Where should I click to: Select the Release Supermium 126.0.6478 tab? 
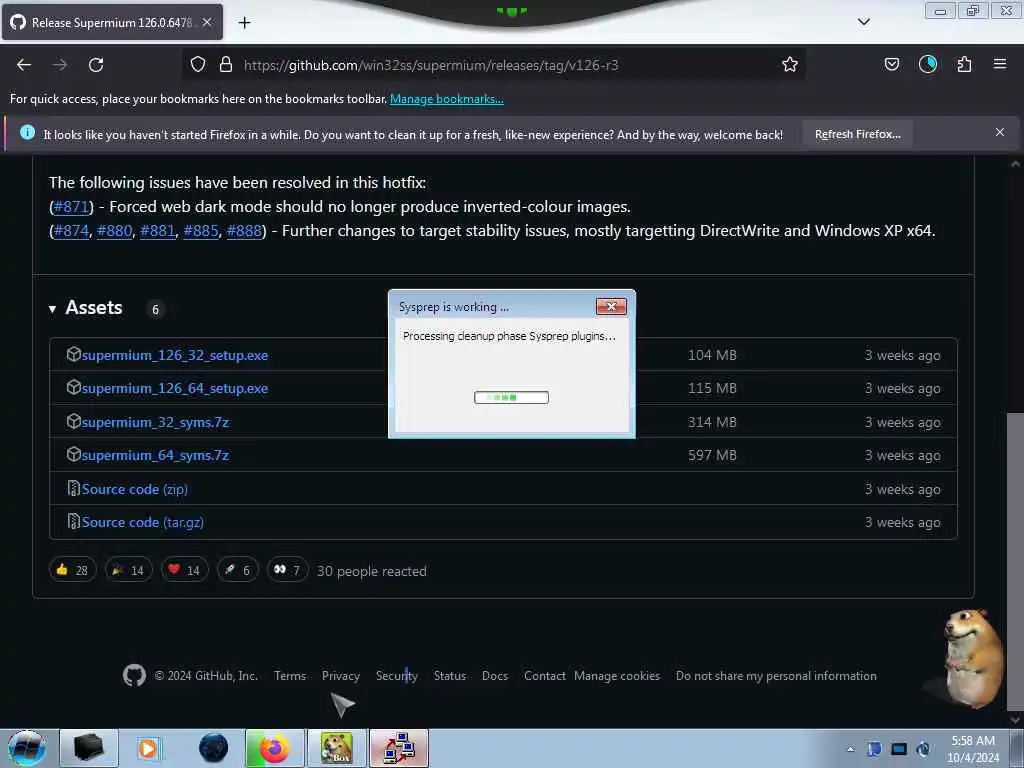click(112, 22)
